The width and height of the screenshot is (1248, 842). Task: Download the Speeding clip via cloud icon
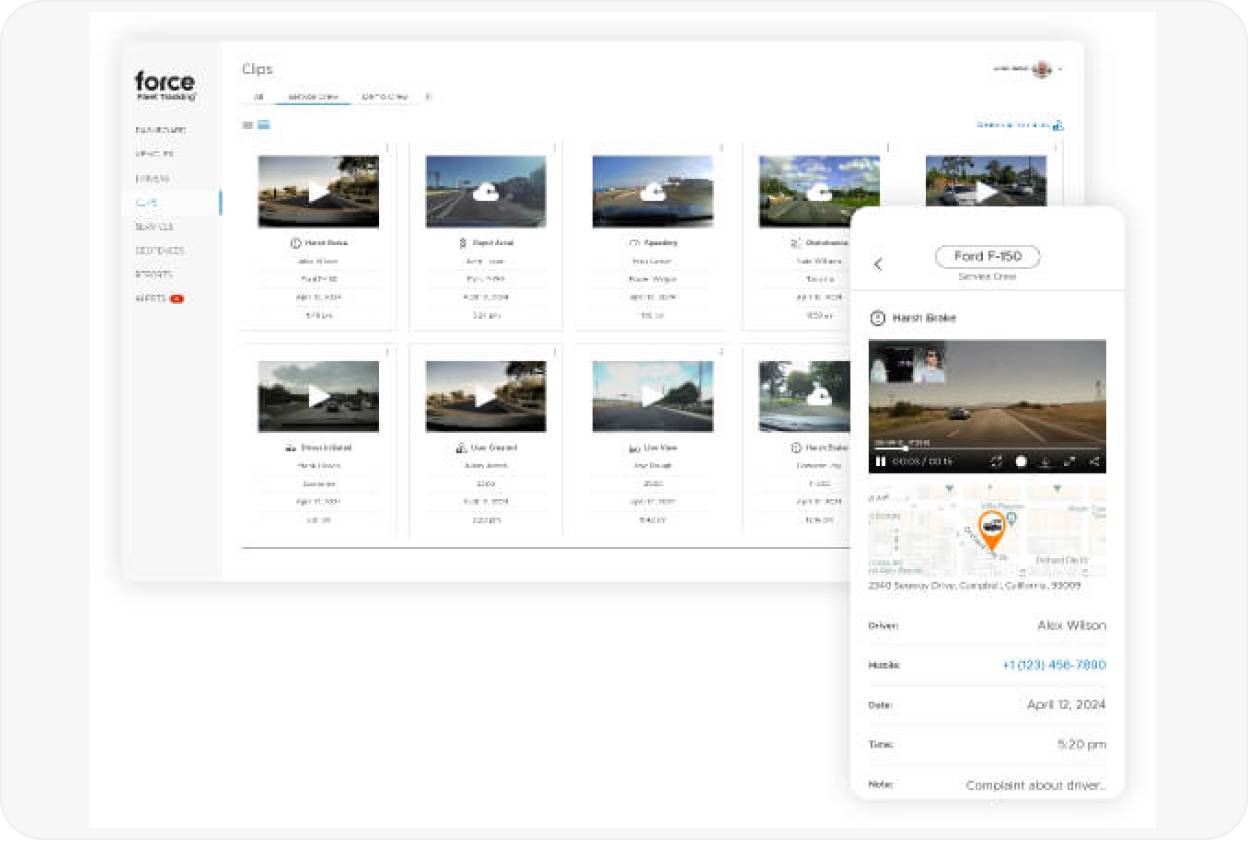coord(653,192)
